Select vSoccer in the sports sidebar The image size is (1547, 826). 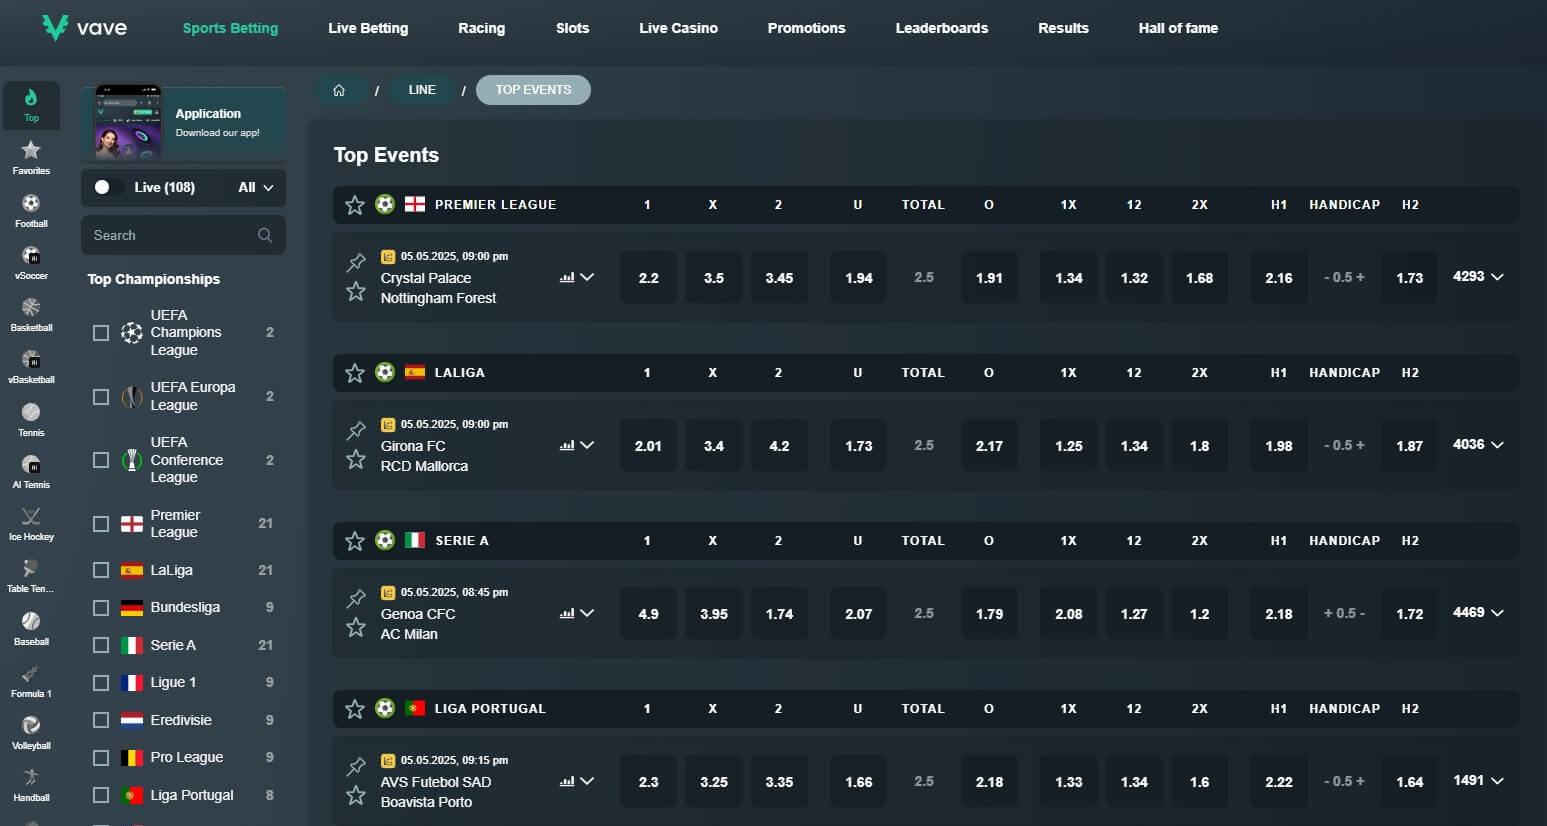point(31,262)
